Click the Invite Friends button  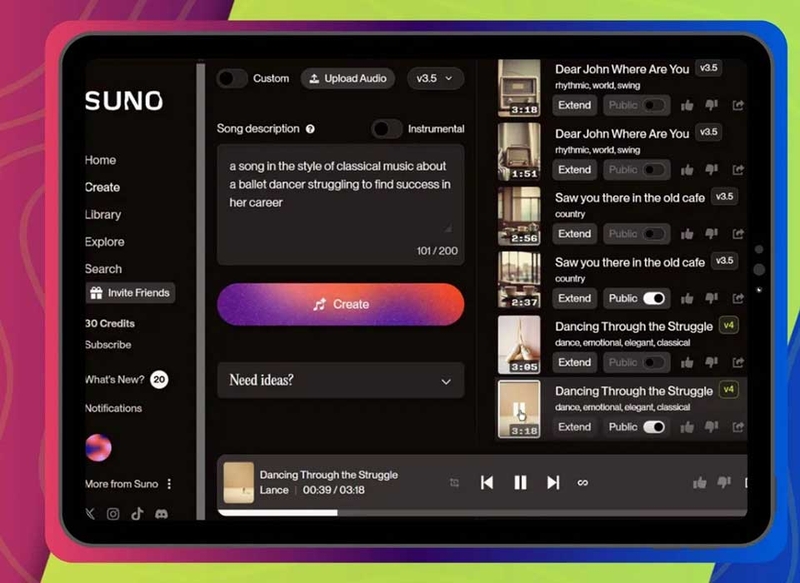(x=131, y=293)
